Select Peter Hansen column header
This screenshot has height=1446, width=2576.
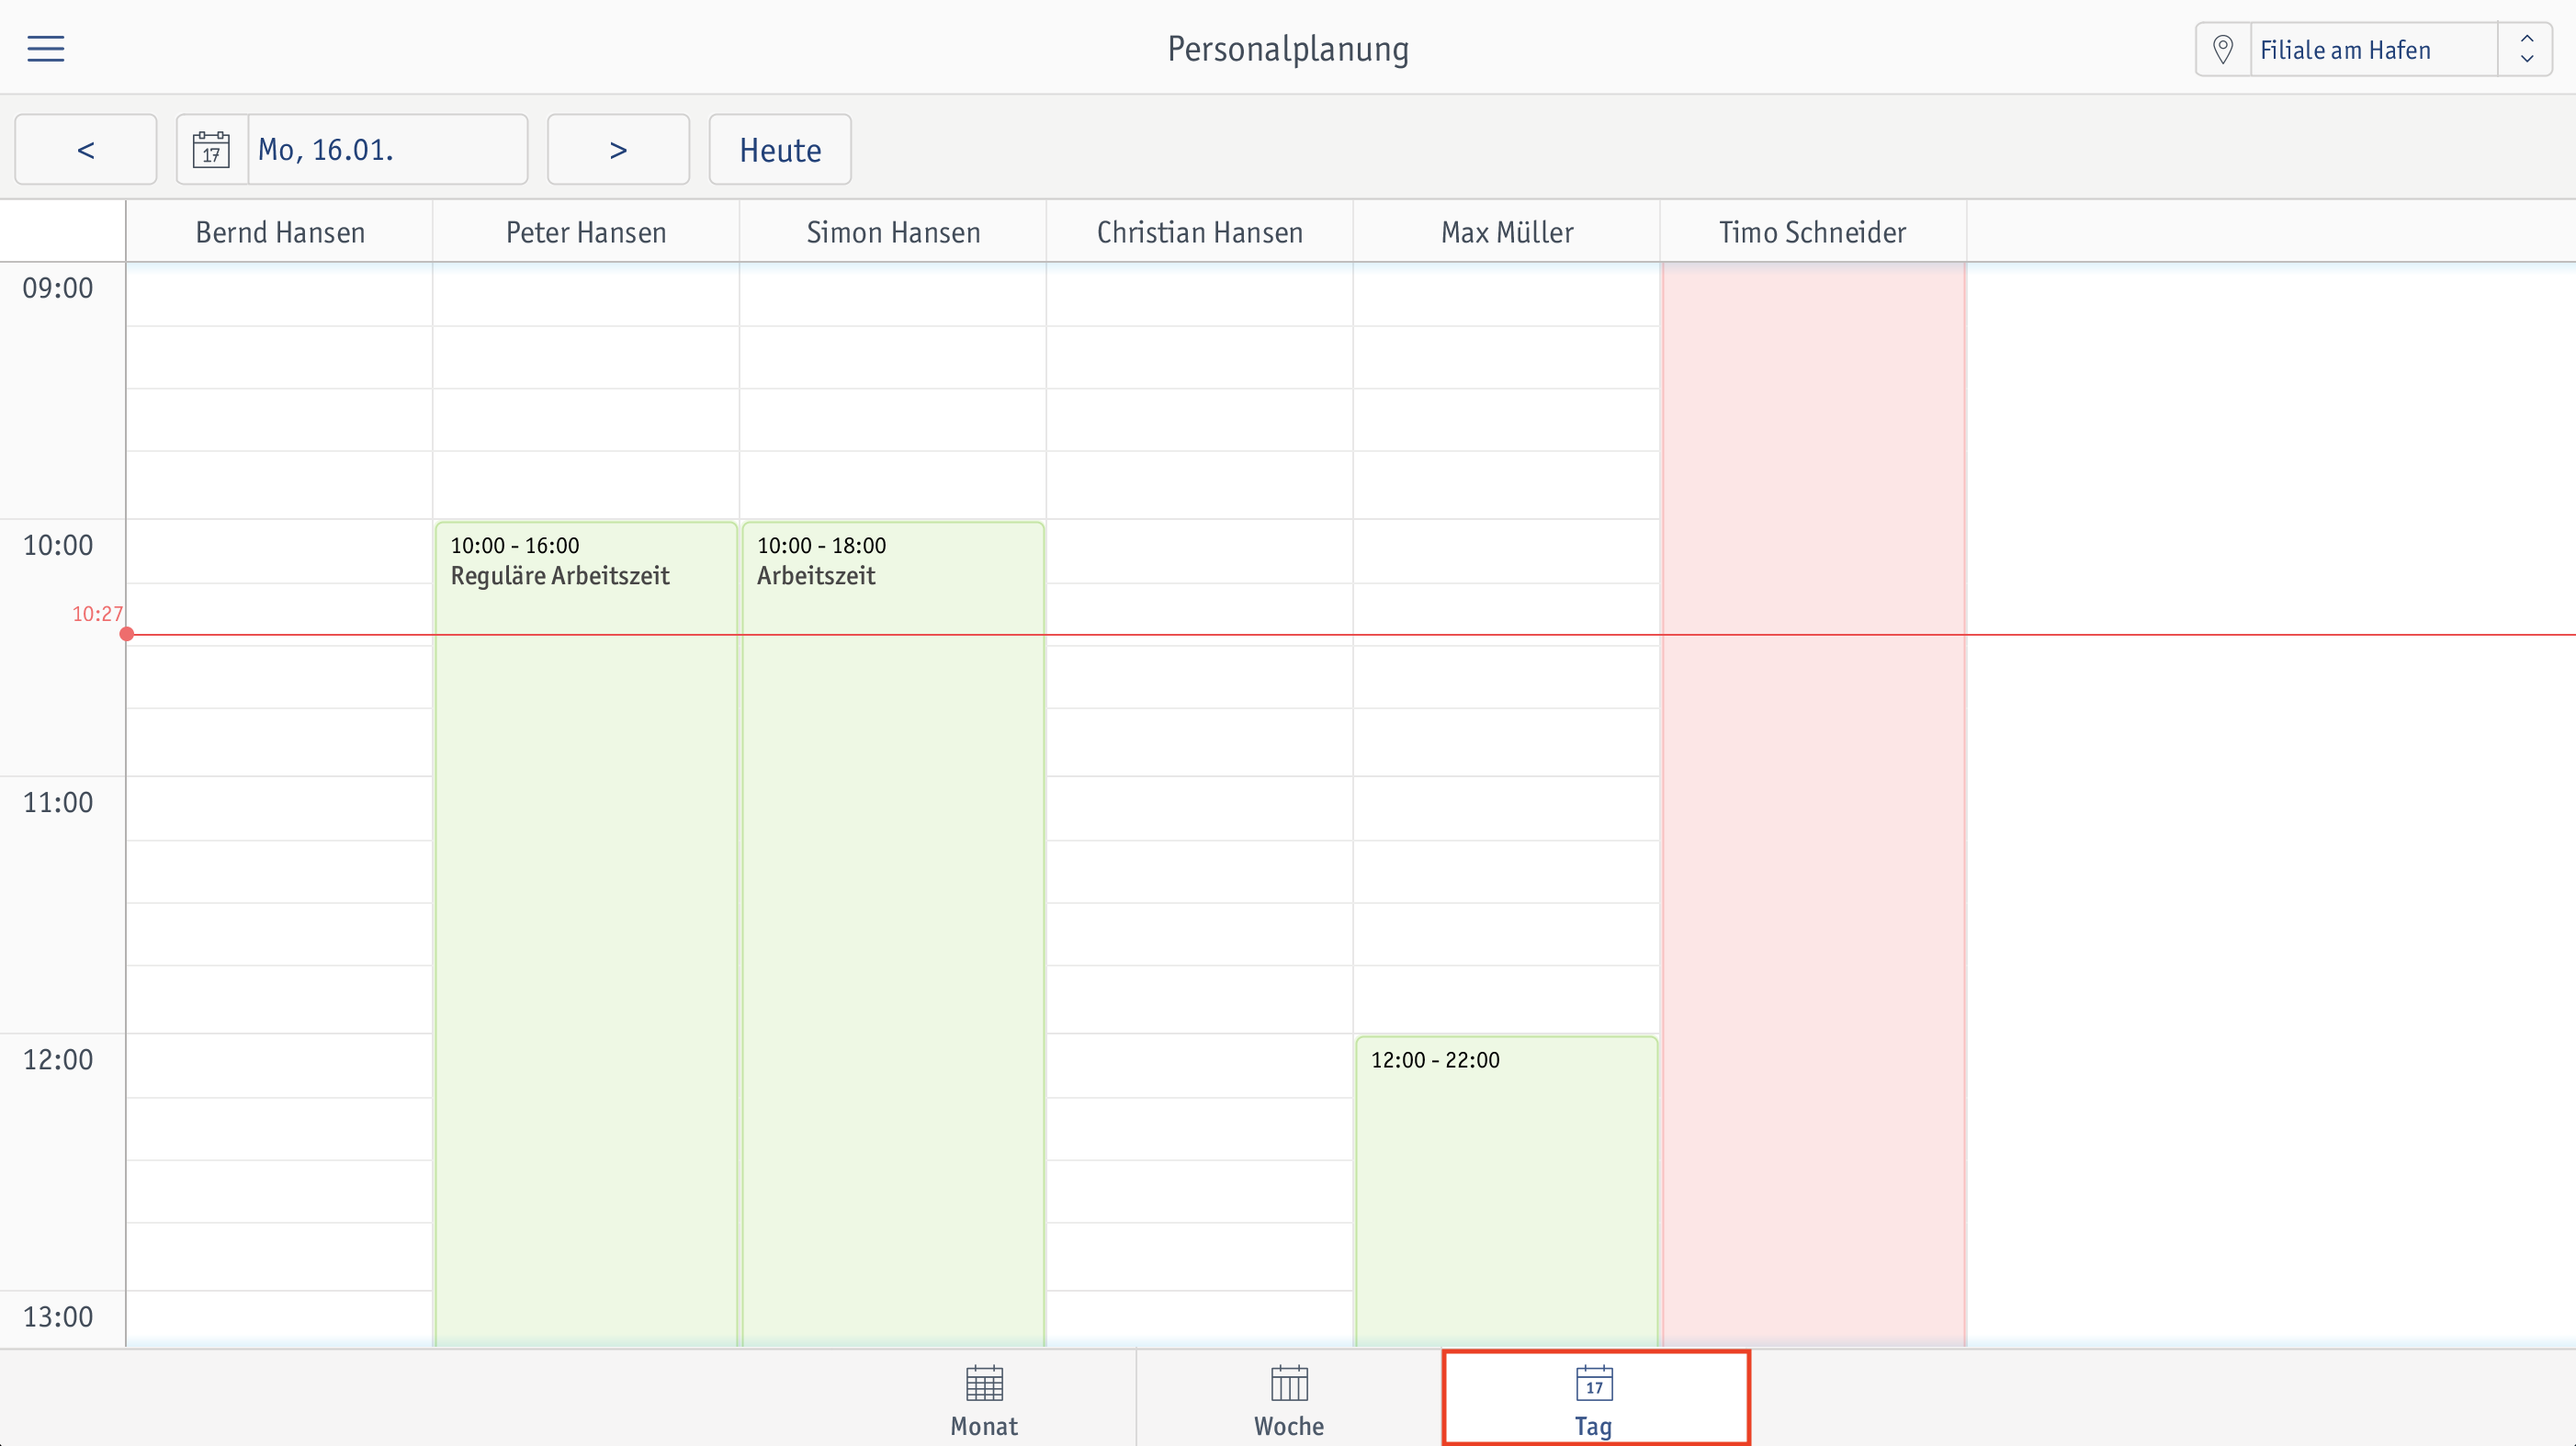pyautogui.click(x=586, y=232)
